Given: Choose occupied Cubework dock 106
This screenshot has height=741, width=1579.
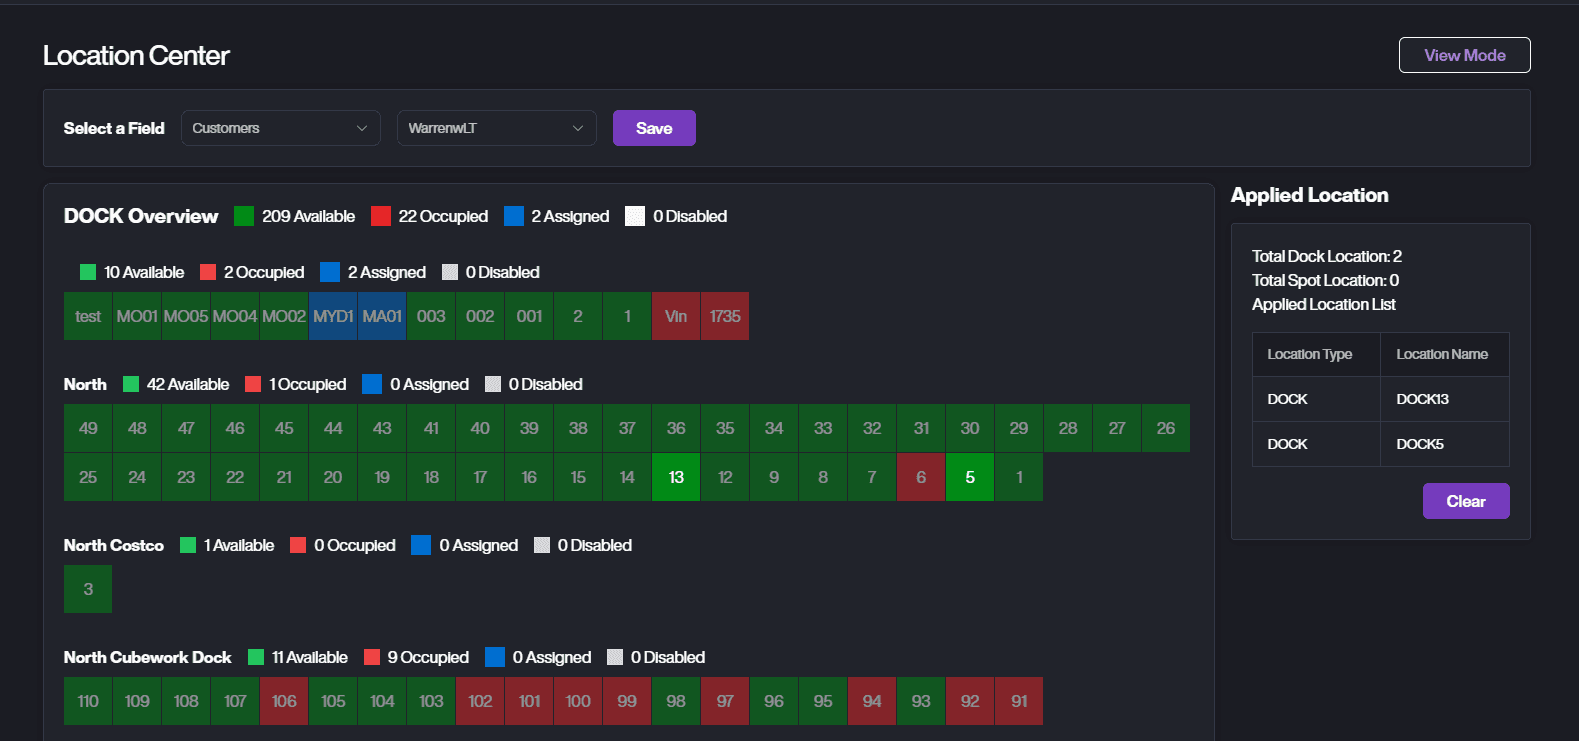Looking at the screenshot, I should pos(284,701).
